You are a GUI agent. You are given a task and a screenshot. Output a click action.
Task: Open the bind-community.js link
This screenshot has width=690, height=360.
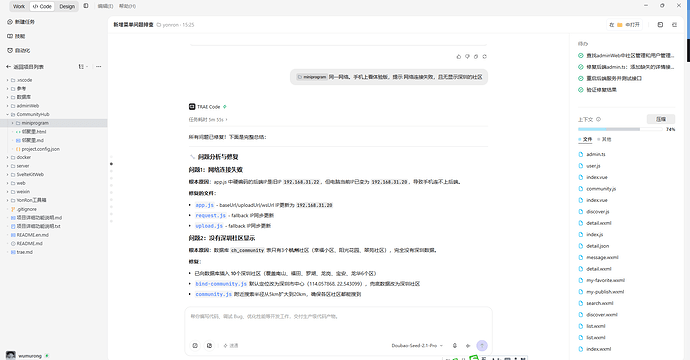click(x=221, y=284)
